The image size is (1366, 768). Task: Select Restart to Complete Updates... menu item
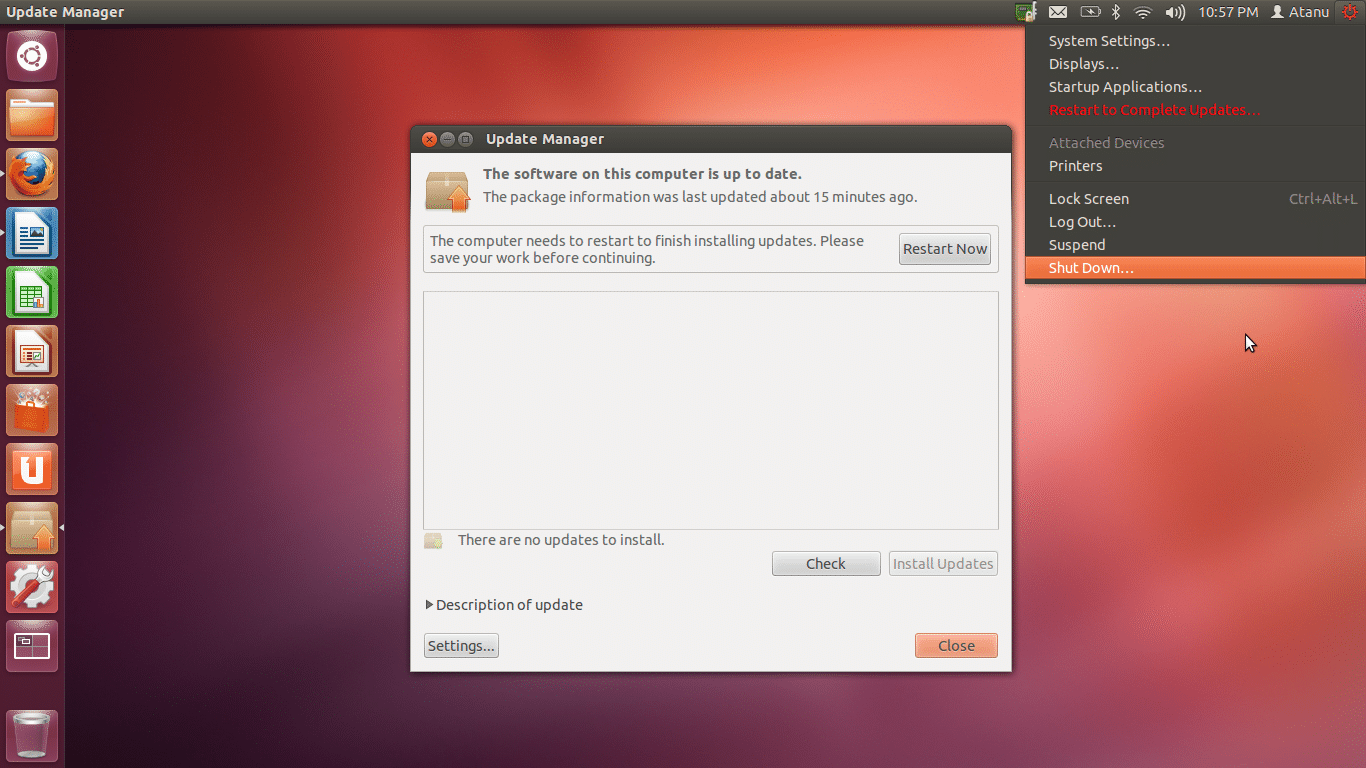[x=1195, y=110]
